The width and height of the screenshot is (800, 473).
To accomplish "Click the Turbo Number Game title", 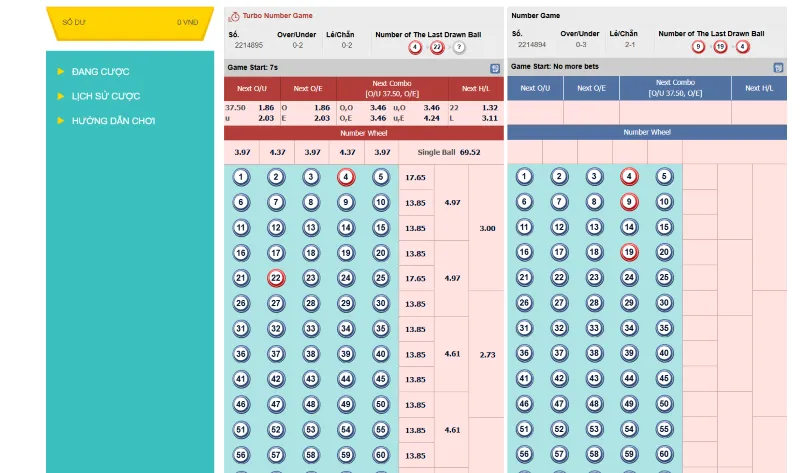I will coord(278,16).
